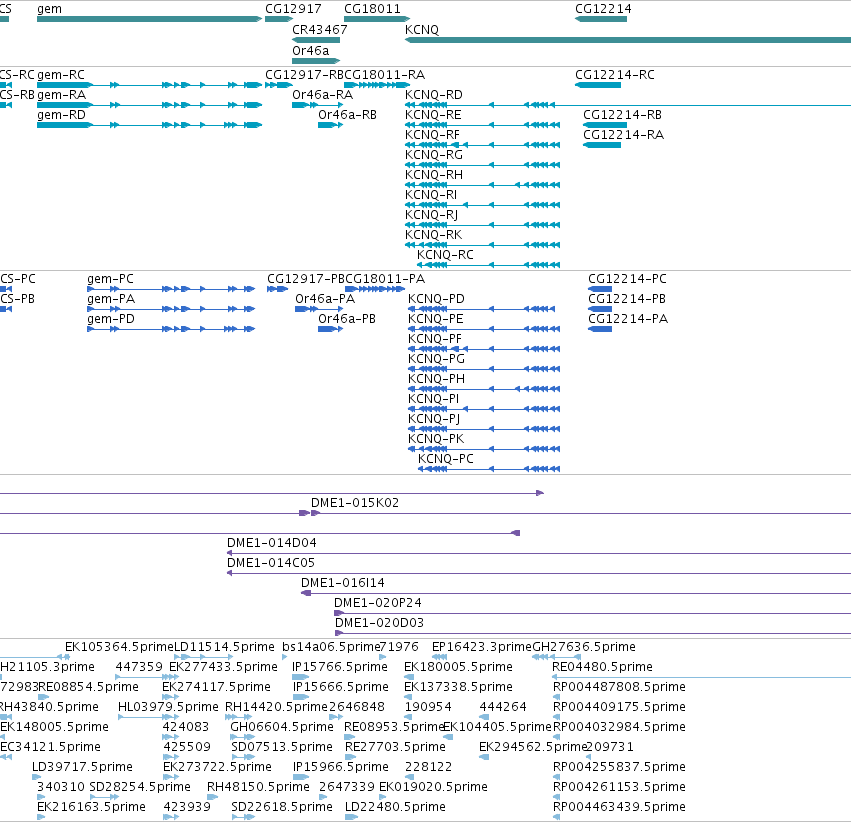The image size is (851, 822).
Task: Click protein KCNQ-PI
Action: pos(484,409)
